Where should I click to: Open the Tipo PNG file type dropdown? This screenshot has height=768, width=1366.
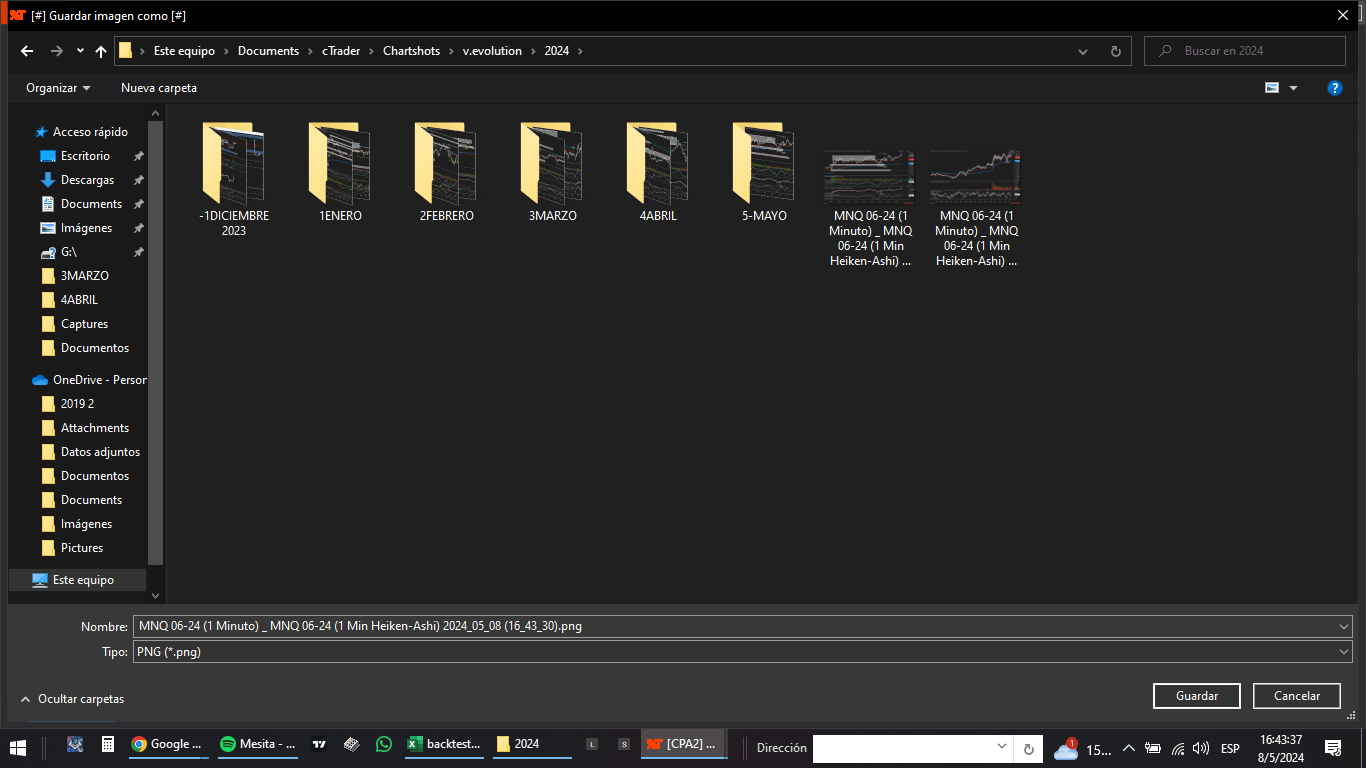pos(741,651)
